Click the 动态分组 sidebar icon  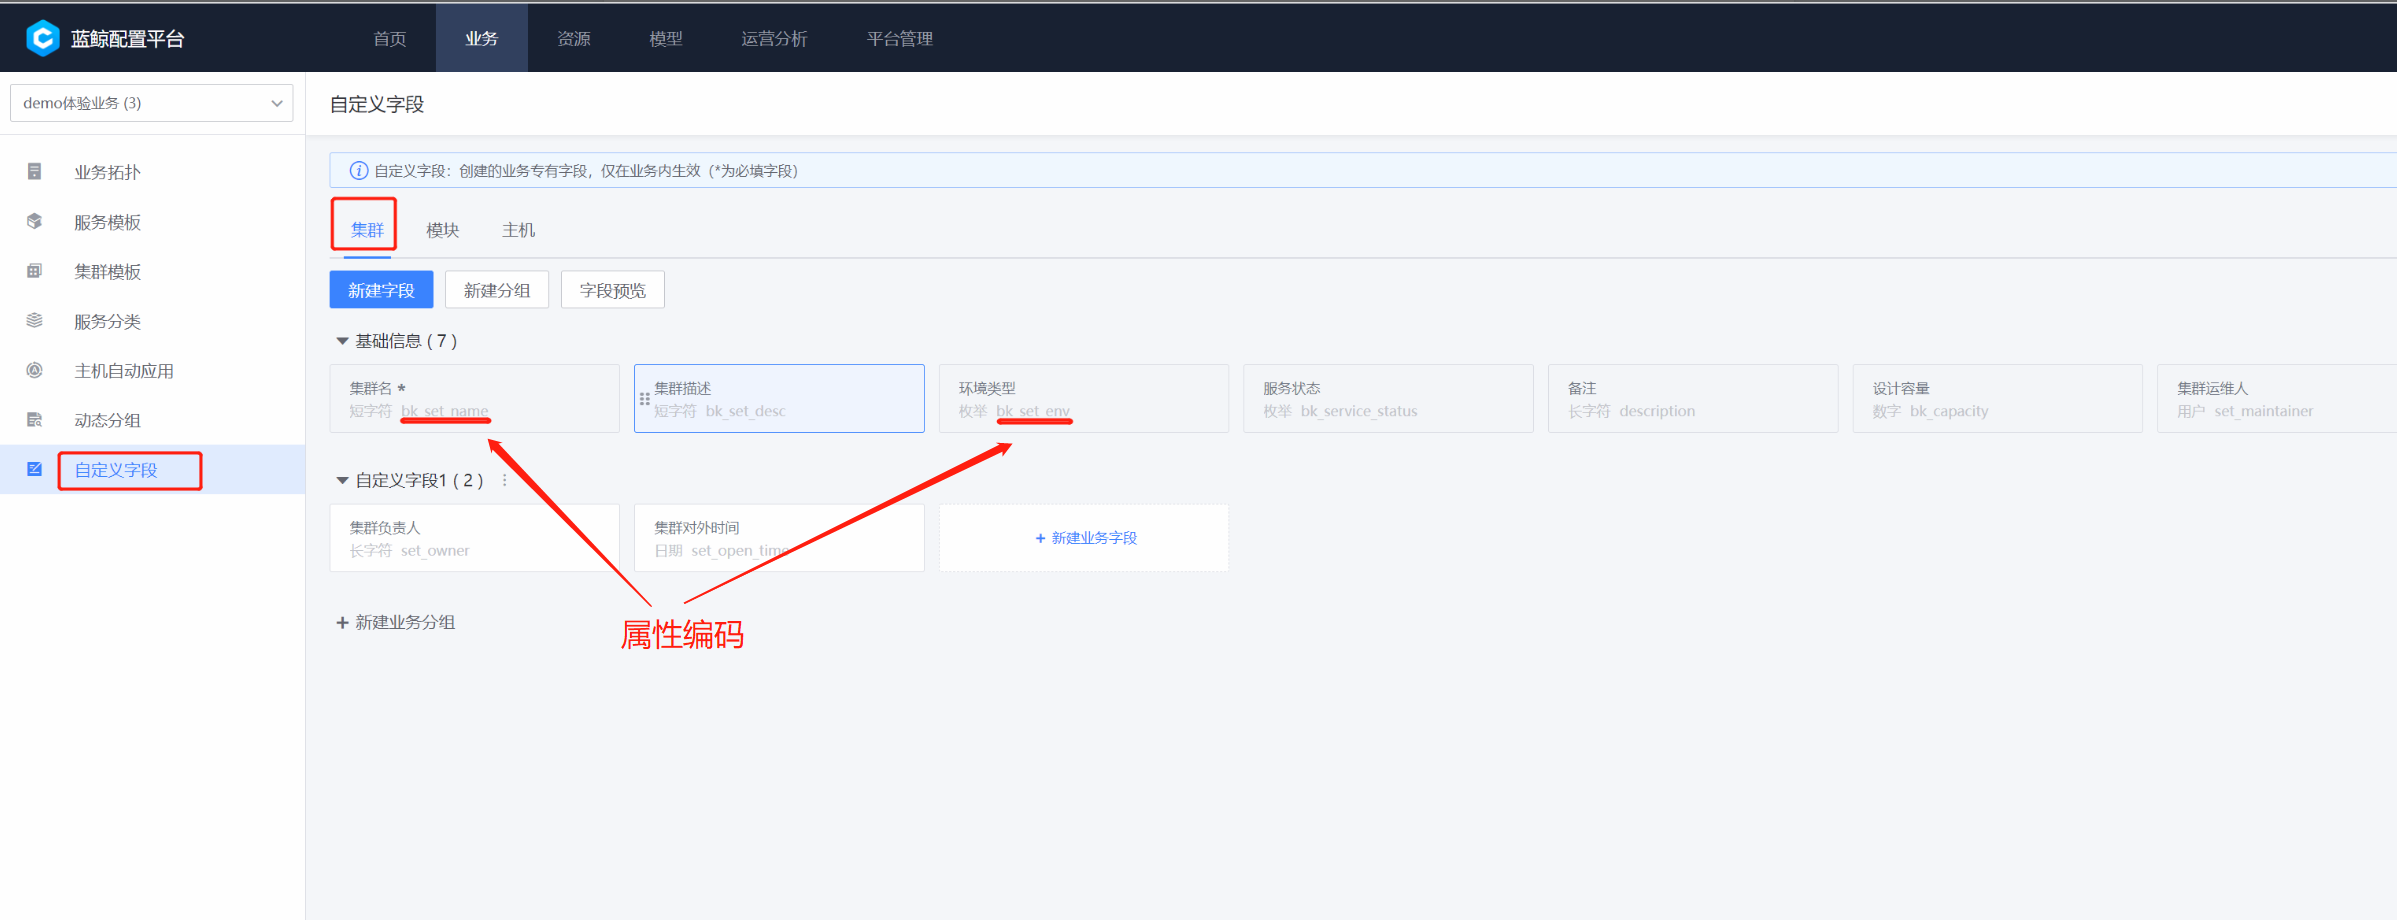tap(34, 420)
